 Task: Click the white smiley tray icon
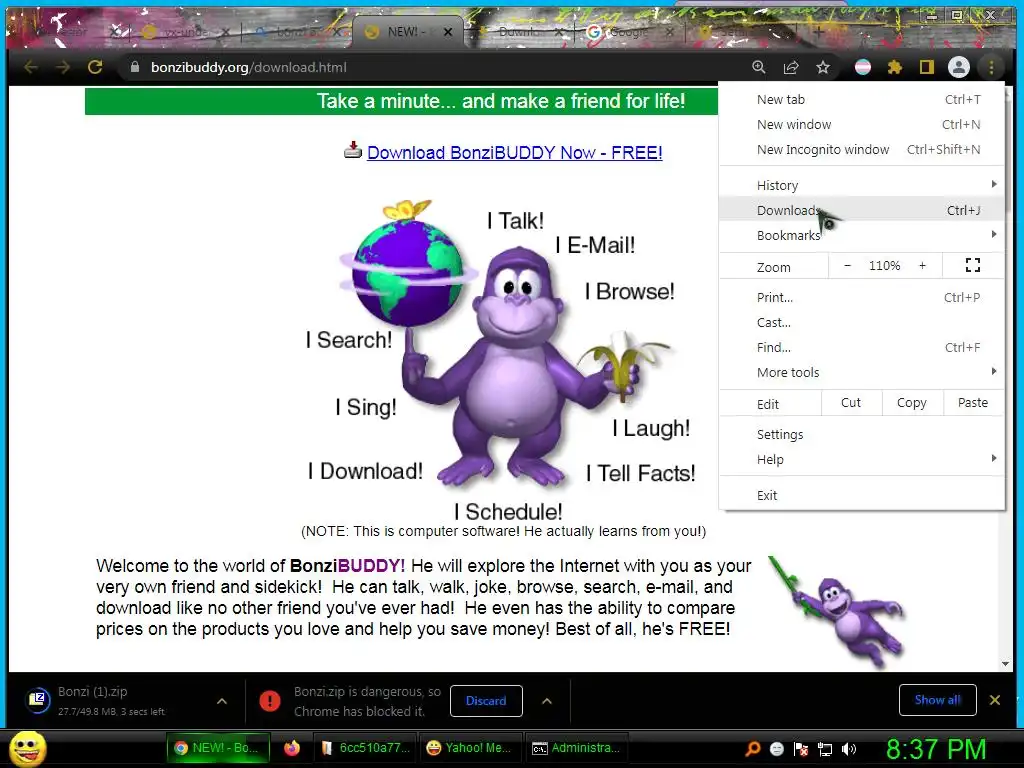776,748
